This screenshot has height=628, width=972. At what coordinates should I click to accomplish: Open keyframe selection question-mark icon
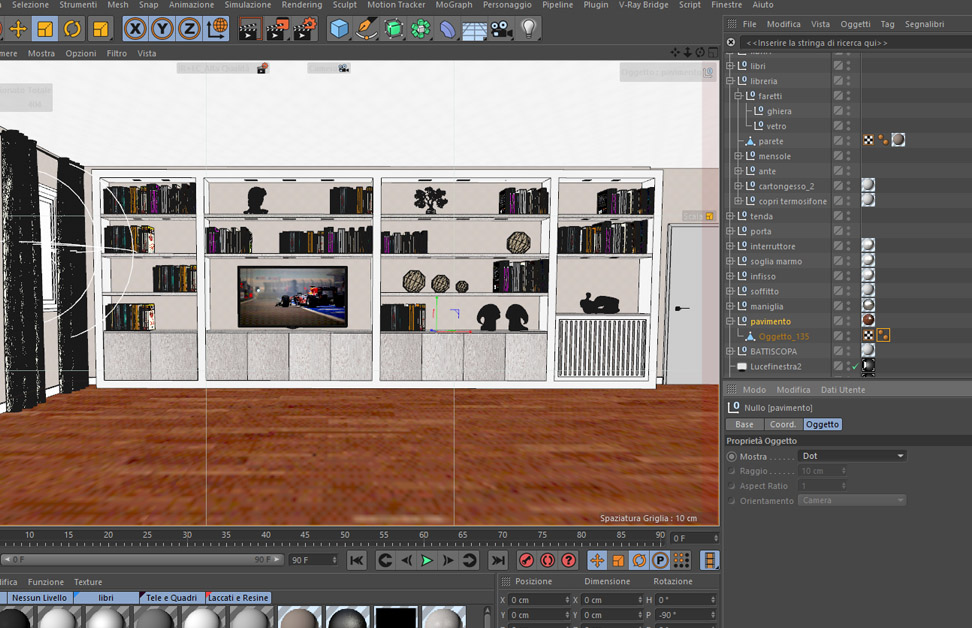[568, 560]
